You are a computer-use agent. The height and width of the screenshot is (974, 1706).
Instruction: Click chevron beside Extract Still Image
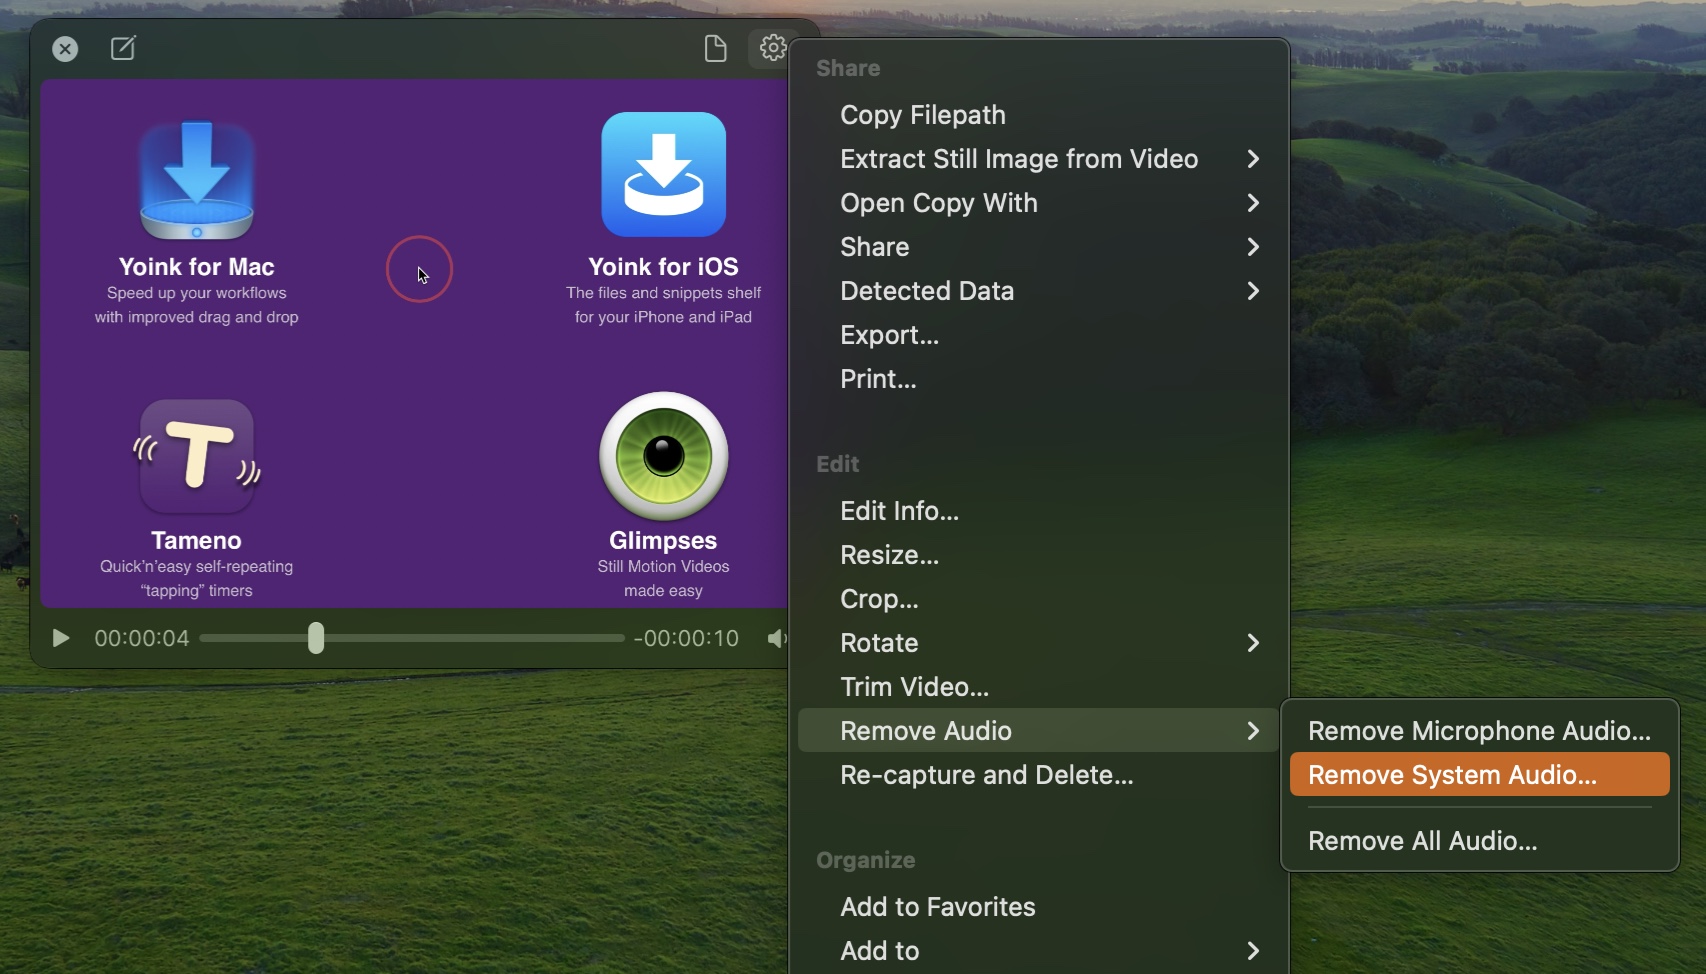[x=1253, y=159]
